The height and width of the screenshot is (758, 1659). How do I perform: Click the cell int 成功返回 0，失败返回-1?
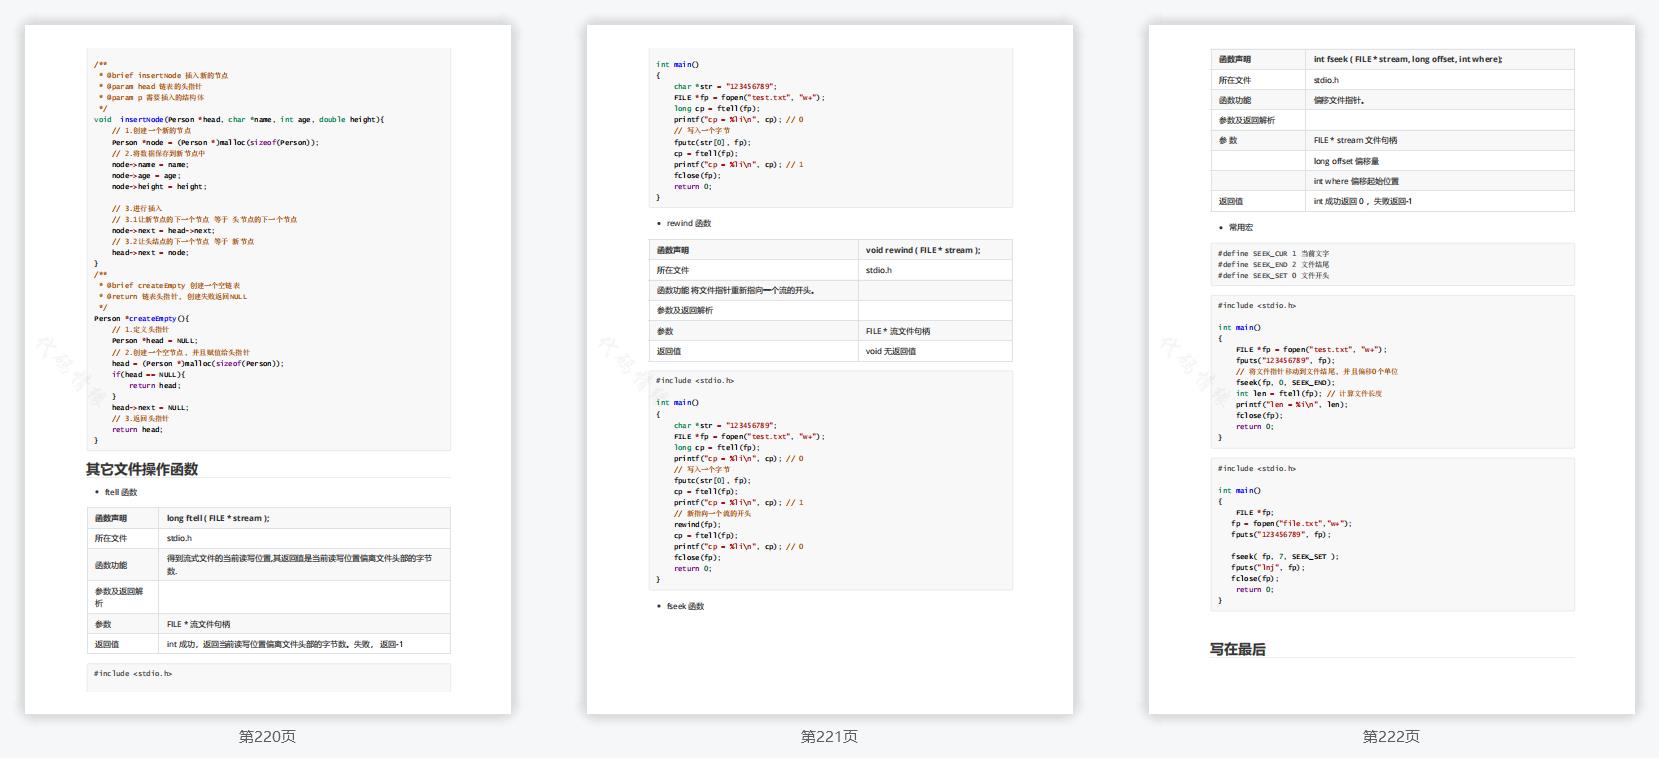point(1440,201)
